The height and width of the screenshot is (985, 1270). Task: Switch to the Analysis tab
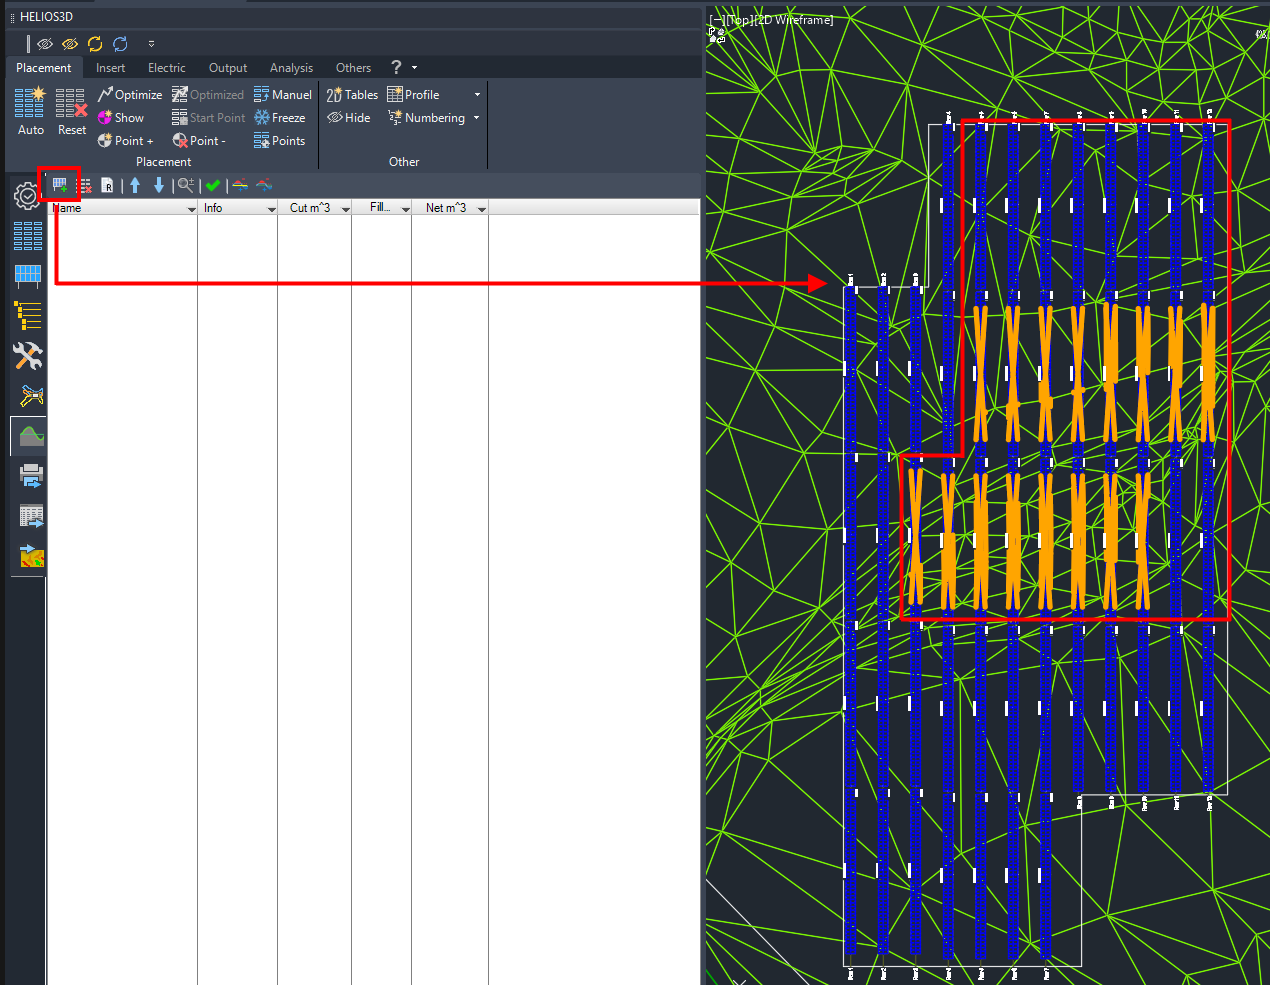291,68
